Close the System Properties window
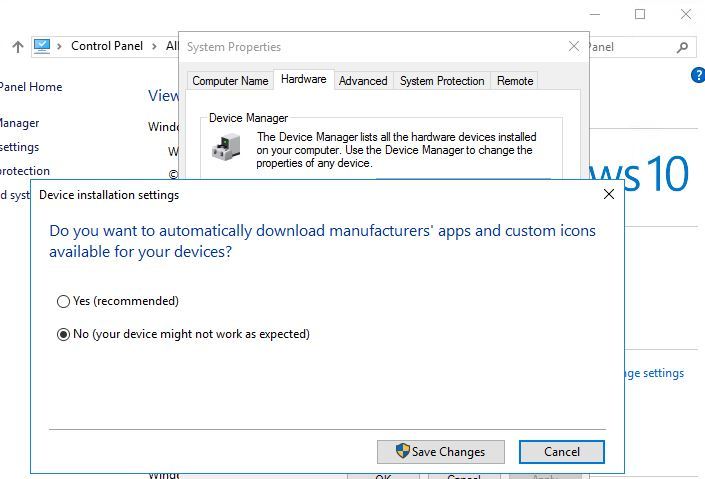 (574, 47)
